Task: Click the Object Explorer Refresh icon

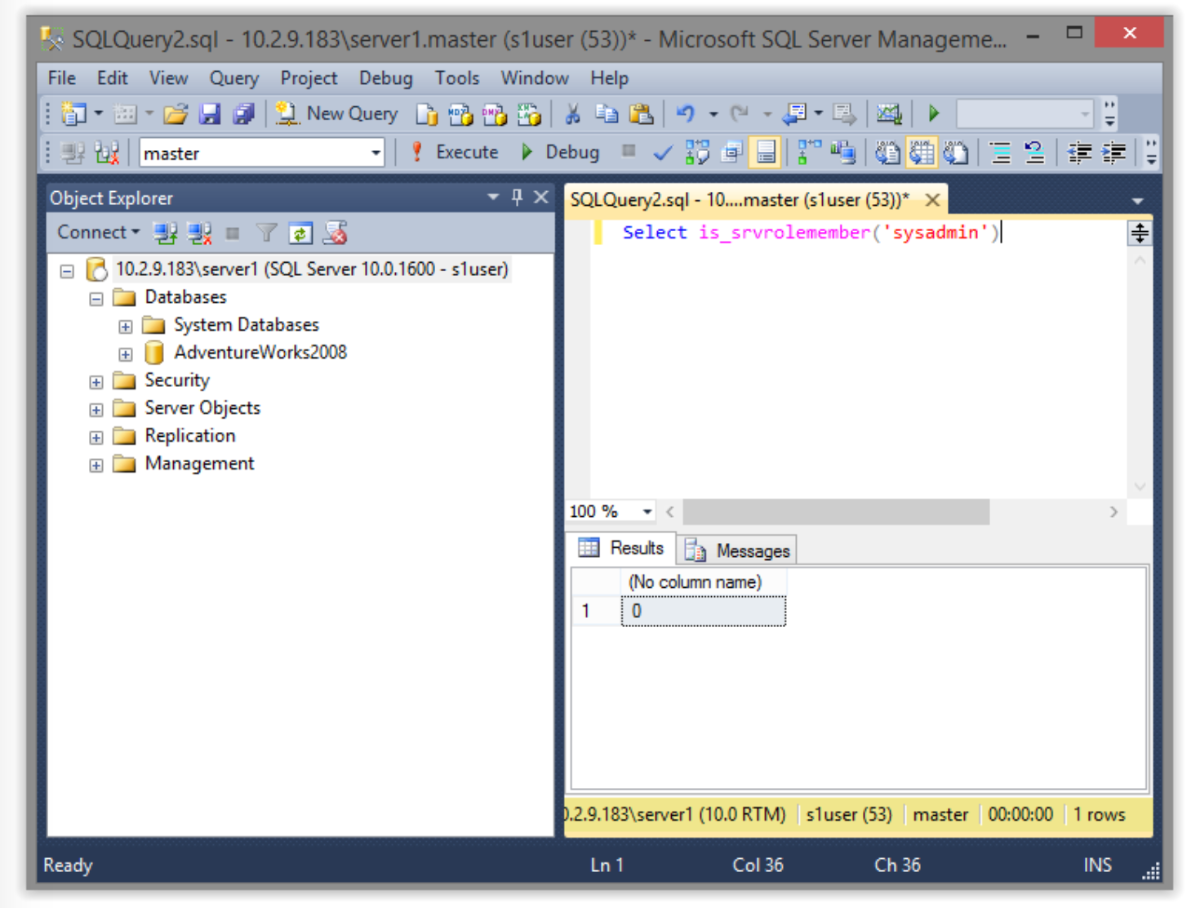Action: pos(300,233)
